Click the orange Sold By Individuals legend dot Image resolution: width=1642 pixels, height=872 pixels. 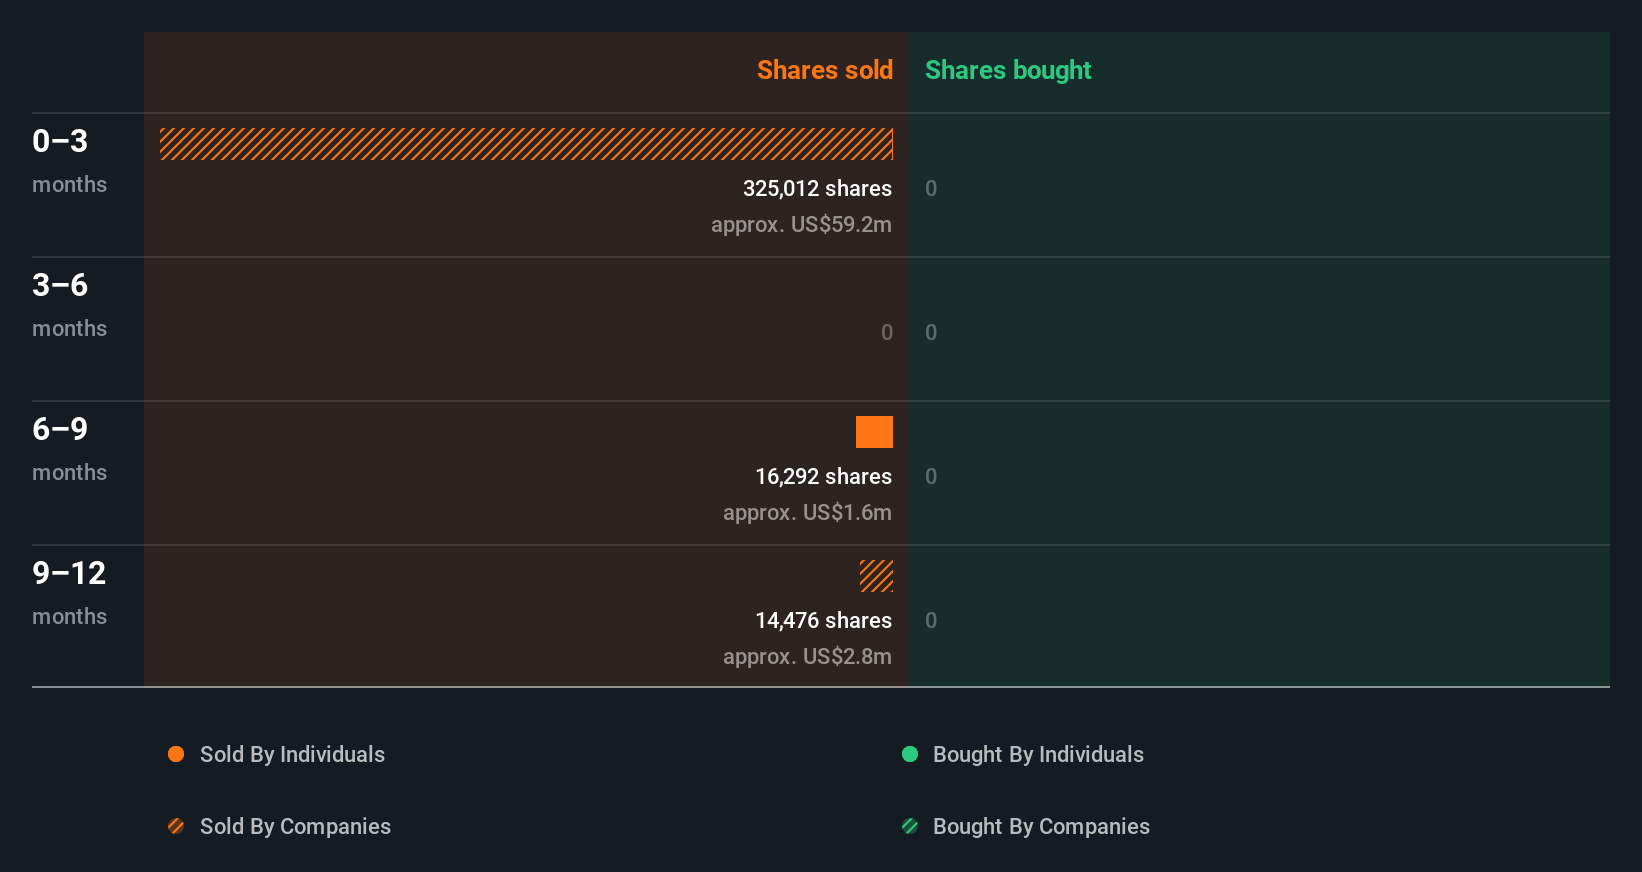click(176, 754)
